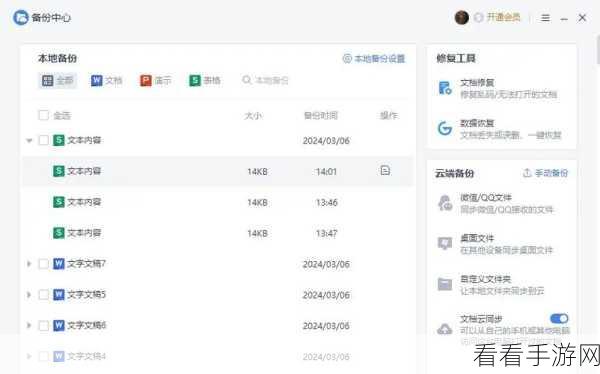Click the 文字文稿6 file name

[86, 325]
